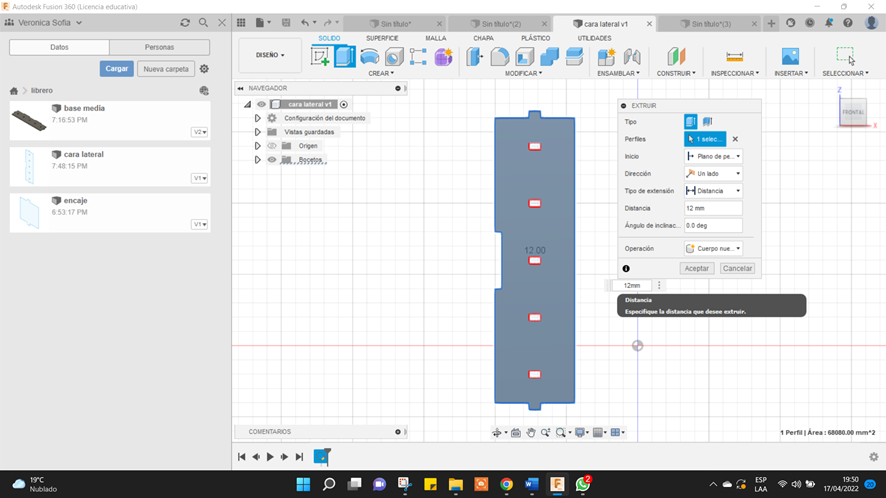Click the Aceptar button

click(697, 269)
